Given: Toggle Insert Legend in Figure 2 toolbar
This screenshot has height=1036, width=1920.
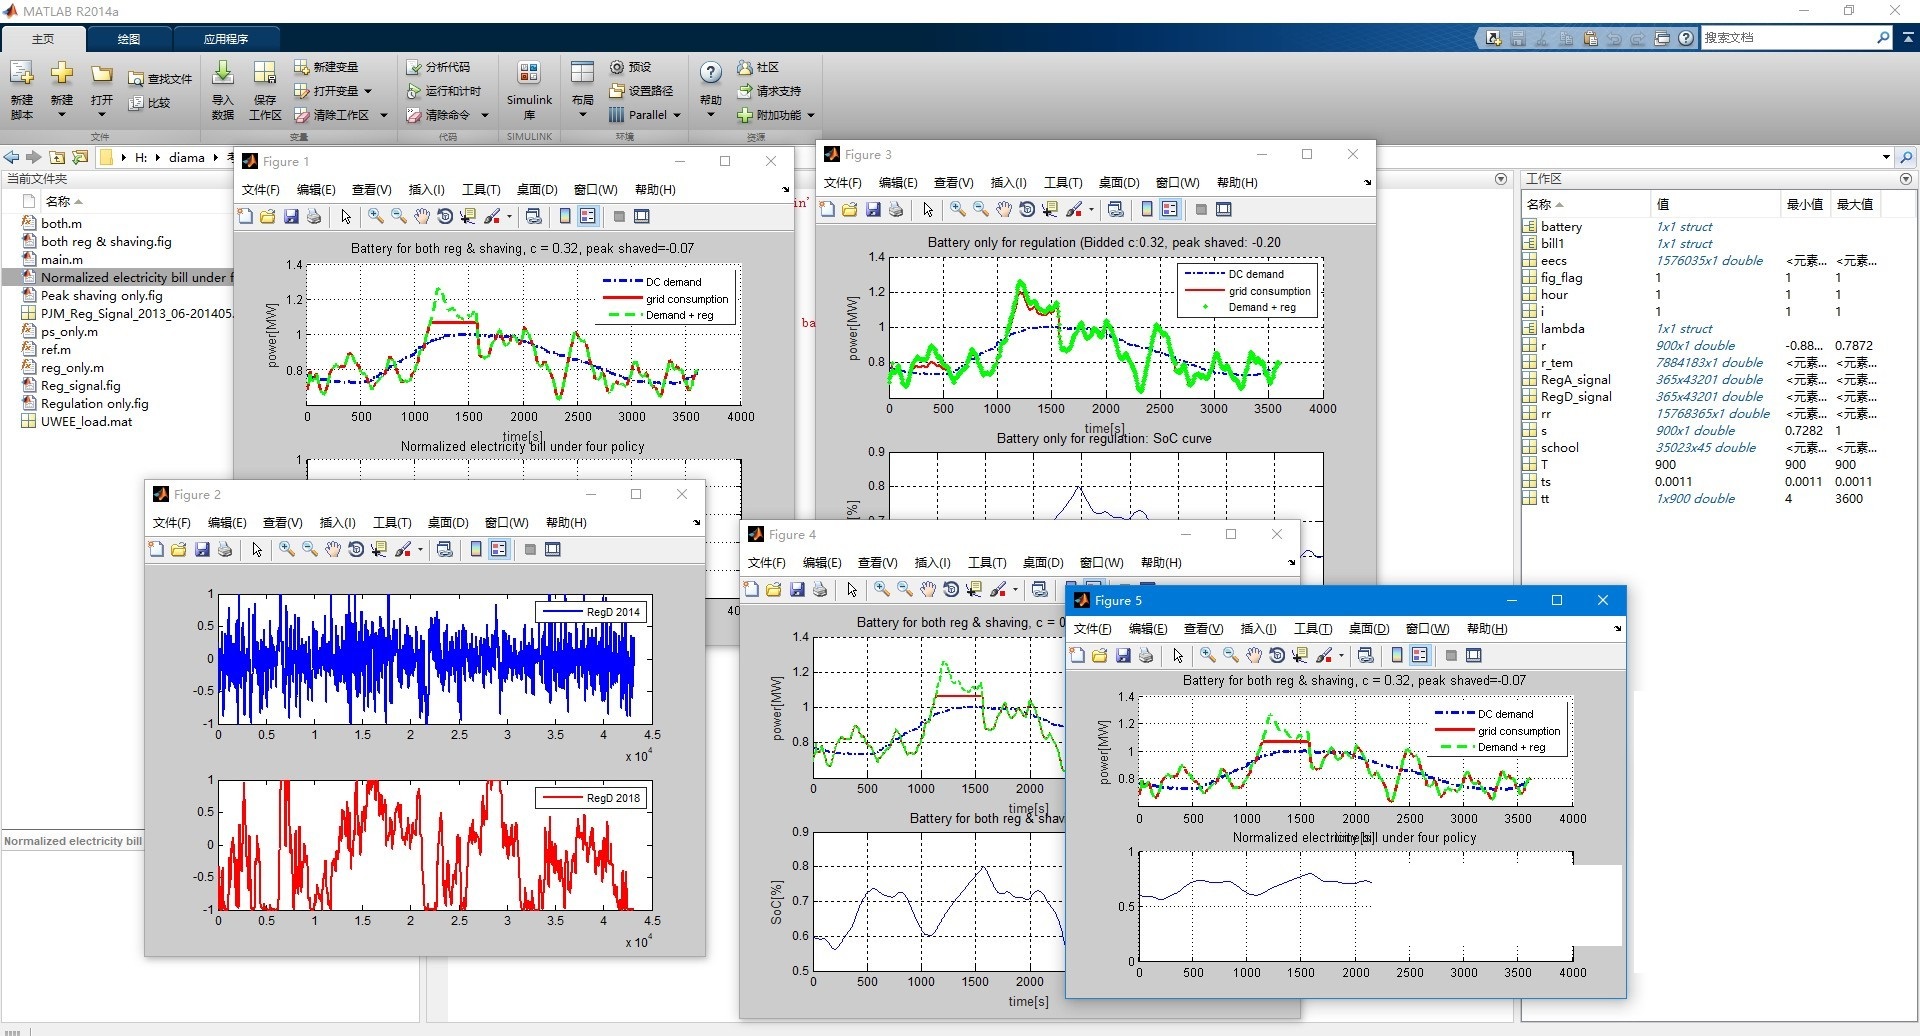Looking at the screenshot, I should 499,549.
